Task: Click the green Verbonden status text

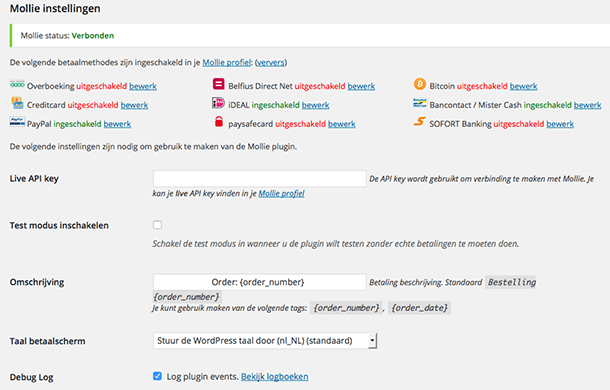Action: coord(93,35)
